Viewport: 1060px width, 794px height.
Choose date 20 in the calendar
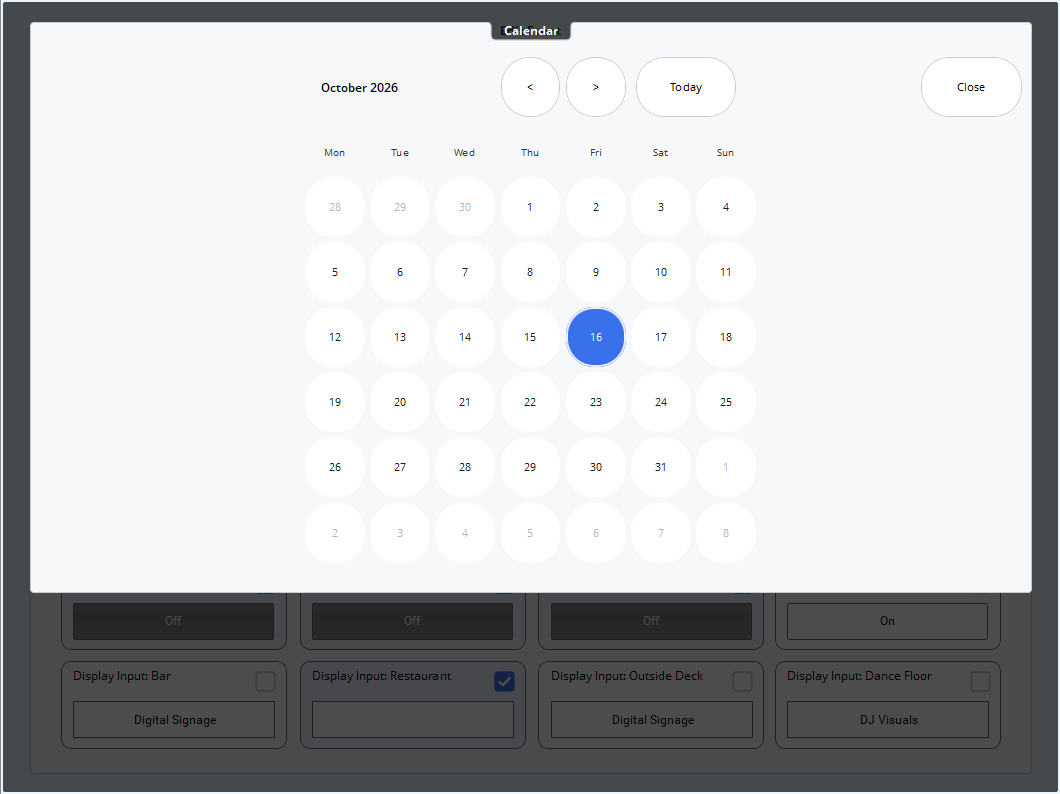[400, 402]
